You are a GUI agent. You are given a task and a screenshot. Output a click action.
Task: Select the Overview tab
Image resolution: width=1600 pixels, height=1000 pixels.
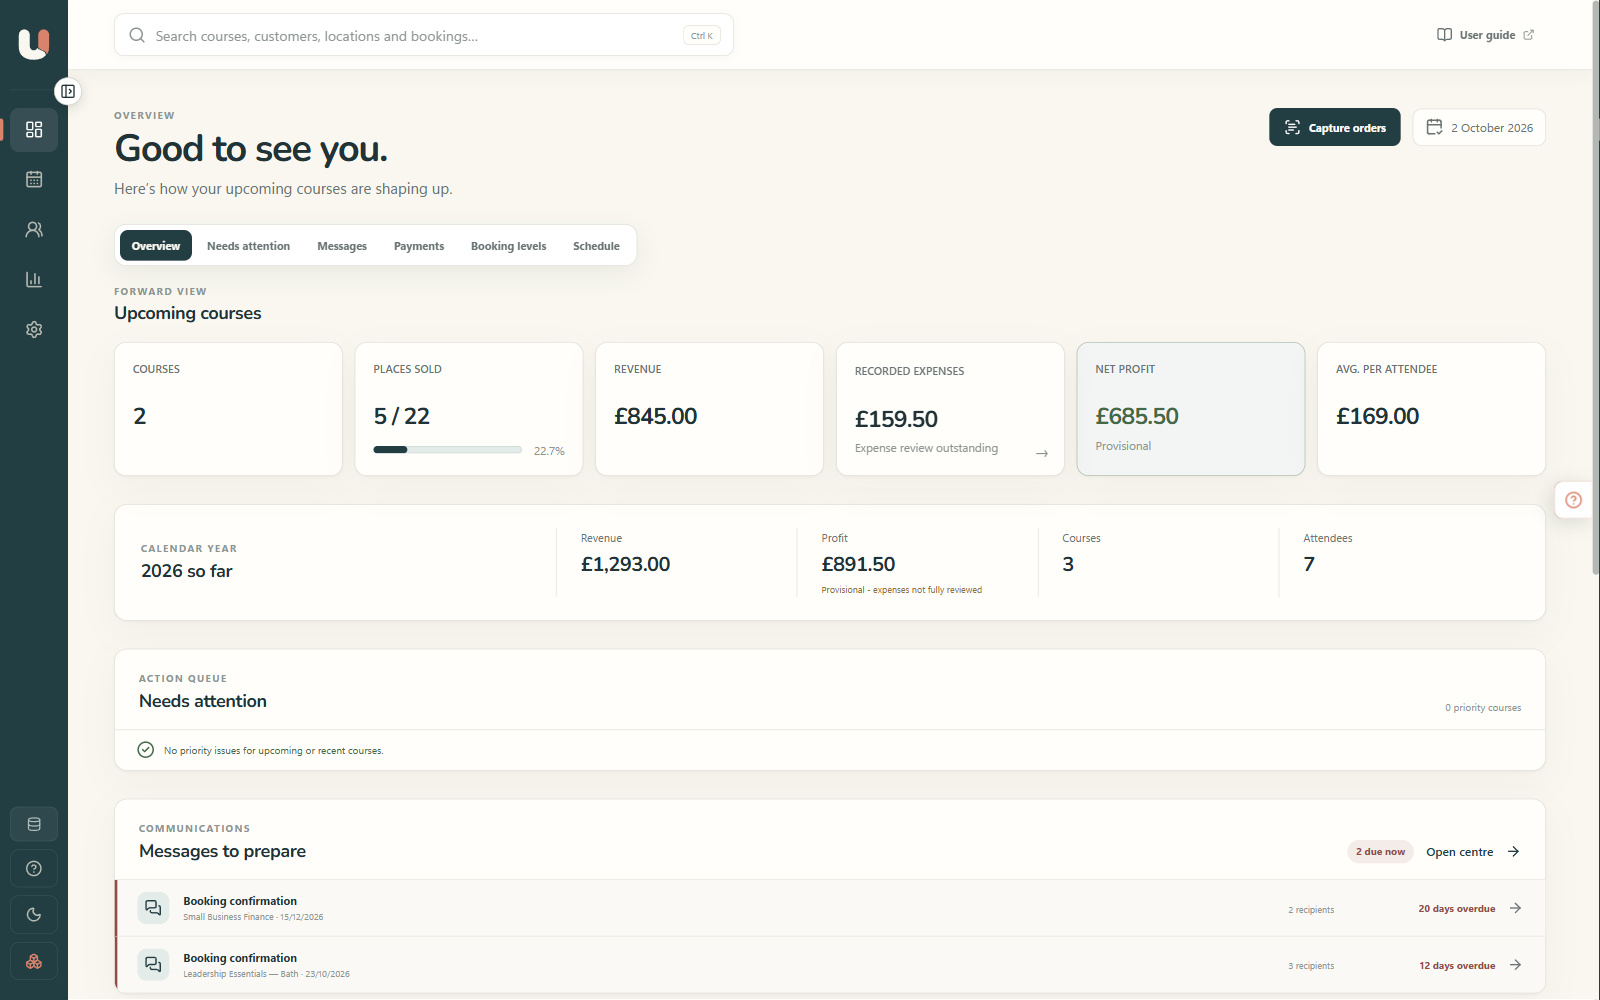[156, 245]
